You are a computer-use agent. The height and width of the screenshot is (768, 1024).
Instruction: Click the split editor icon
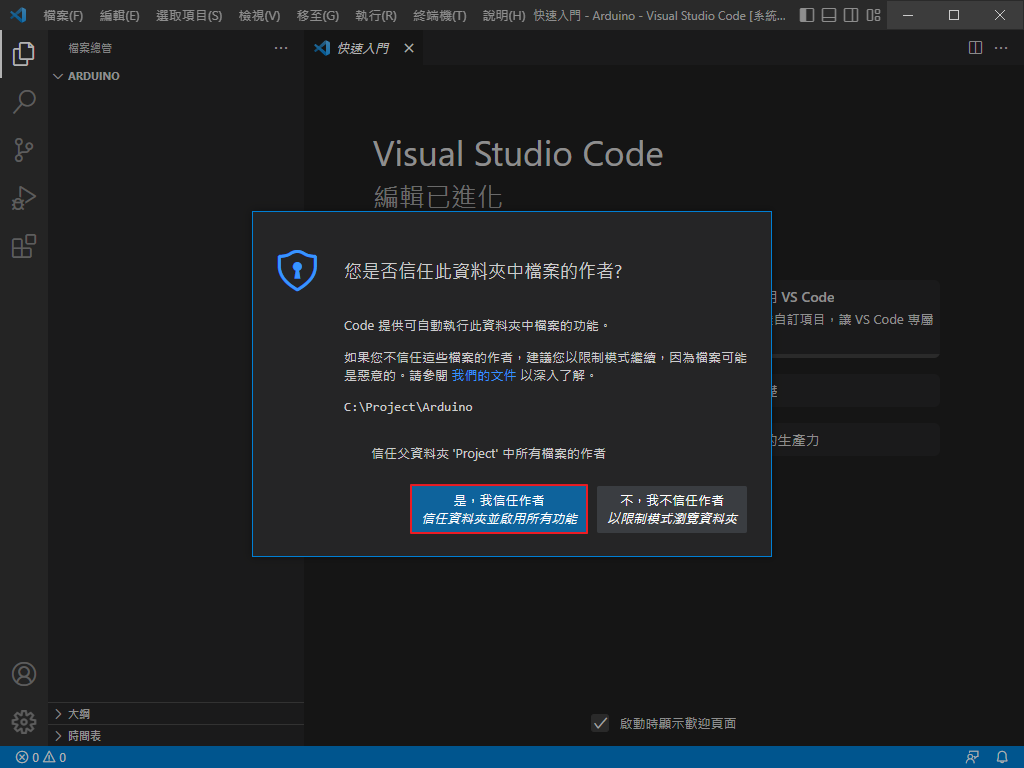pyautogui.click(x=976, y=48)
